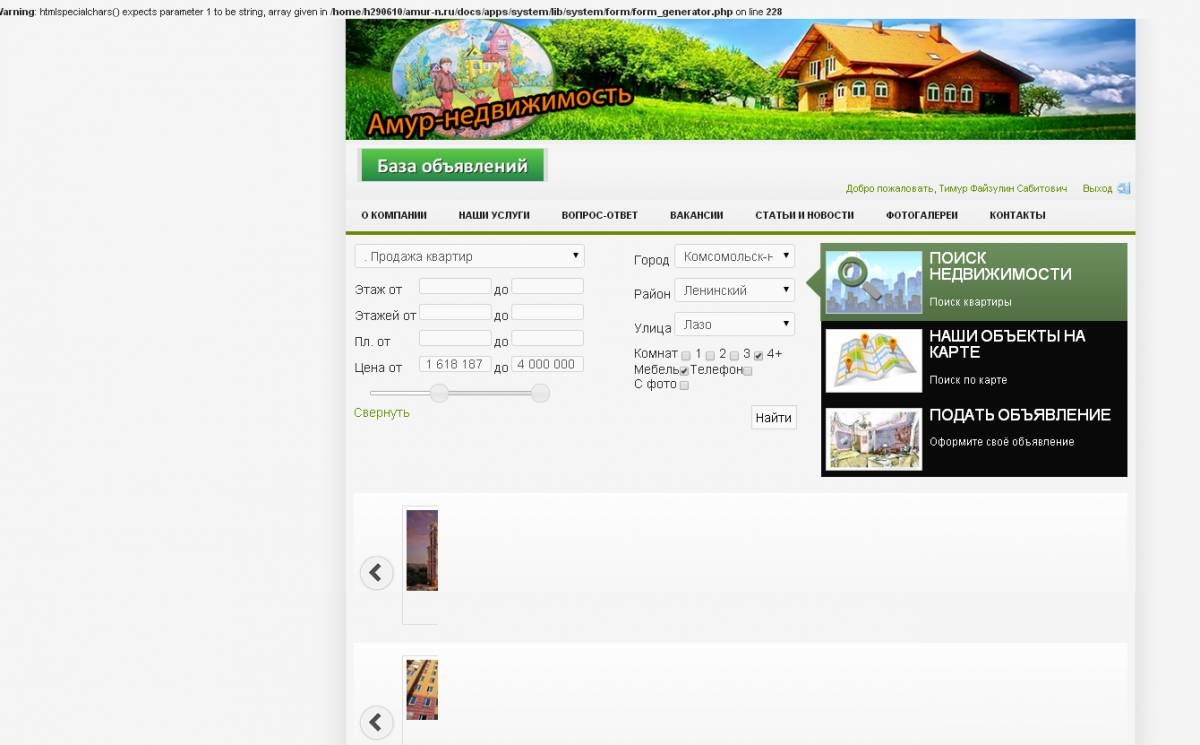Open the Наши услуги menu item
1200x745 pixels.
(x=494, y=215)
